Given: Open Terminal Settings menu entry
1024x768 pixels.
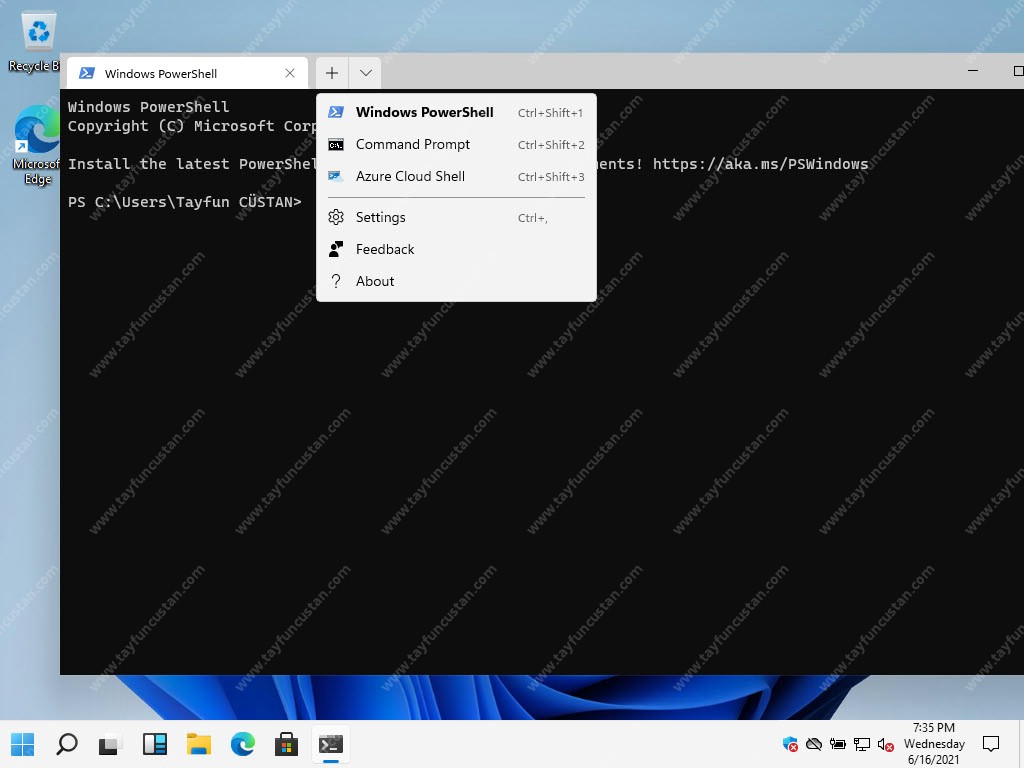Looking at the screenshot, I should 456,217.
